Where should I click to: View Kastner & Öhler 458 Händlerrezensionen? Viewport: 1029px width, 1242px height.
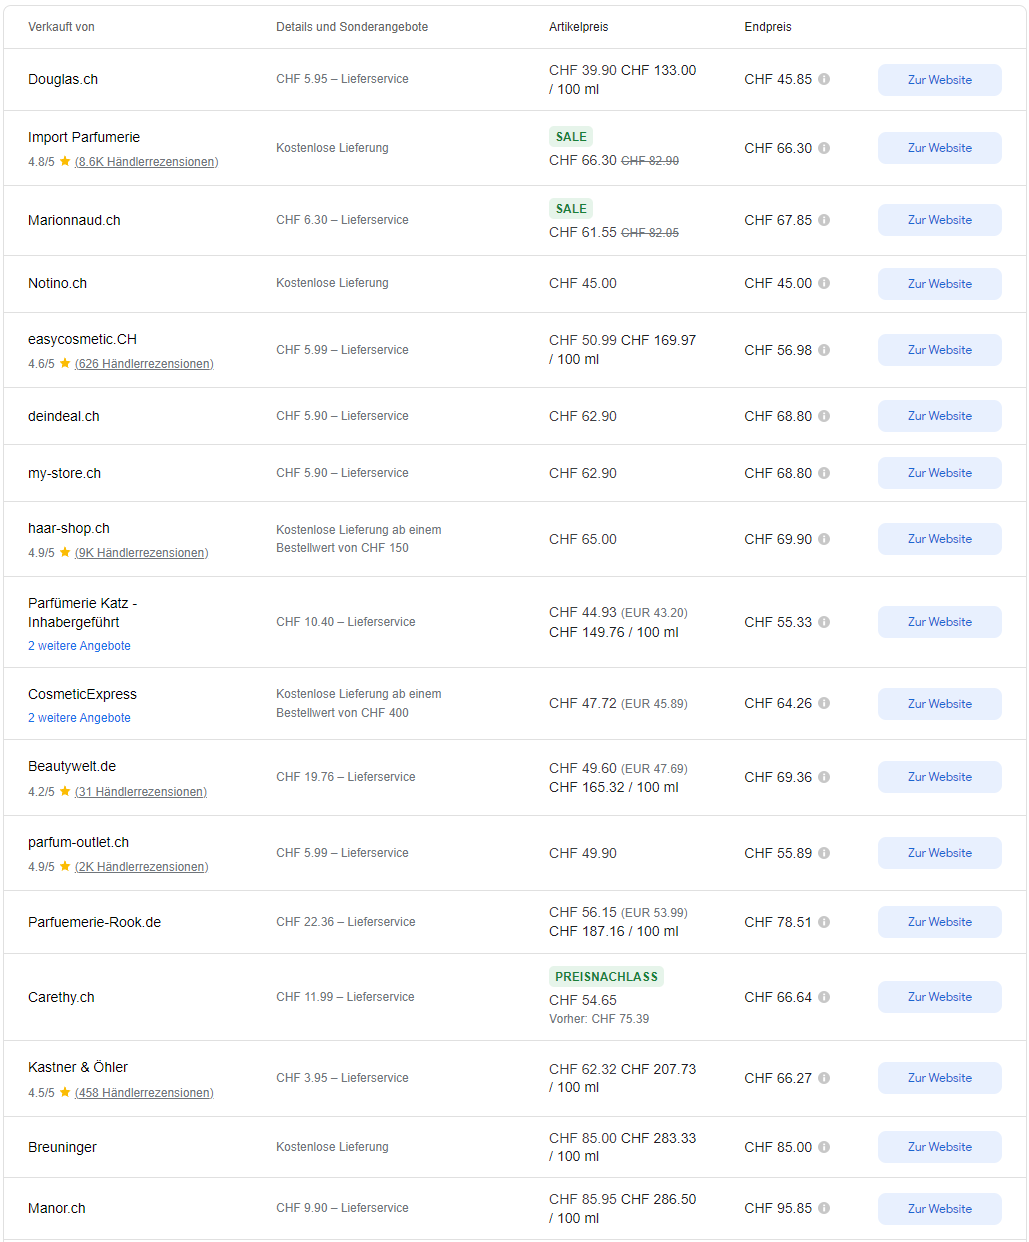pos(144,1093)
